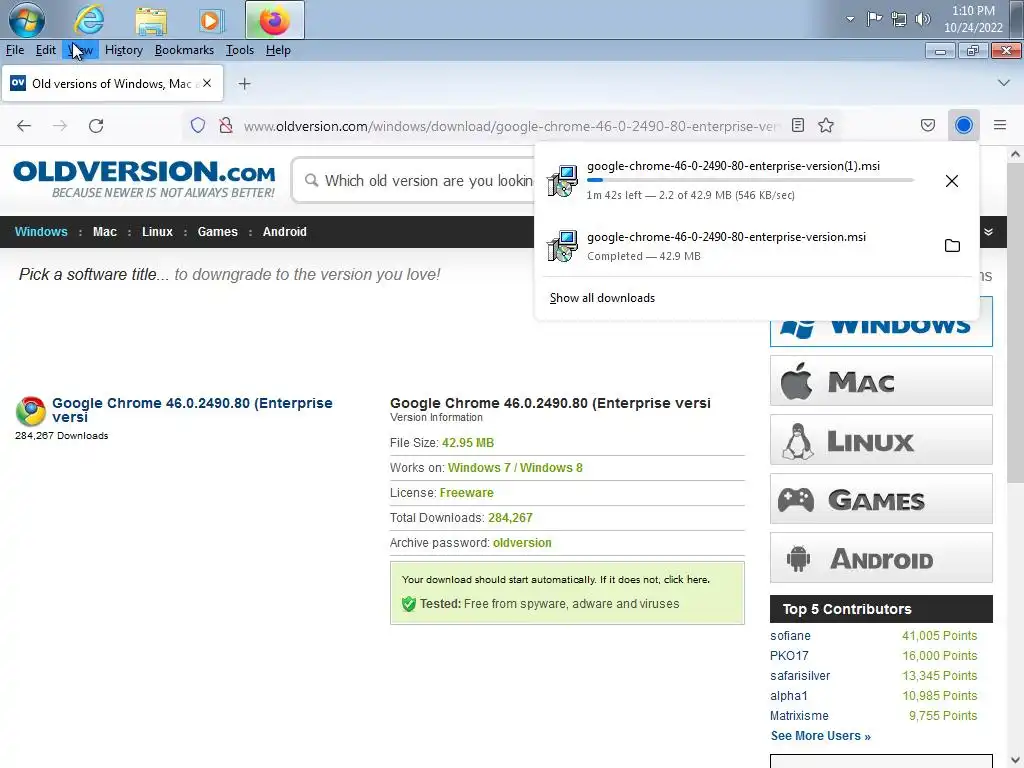
Task: Open a new tab with plus
Action: (x=244, y=84)
